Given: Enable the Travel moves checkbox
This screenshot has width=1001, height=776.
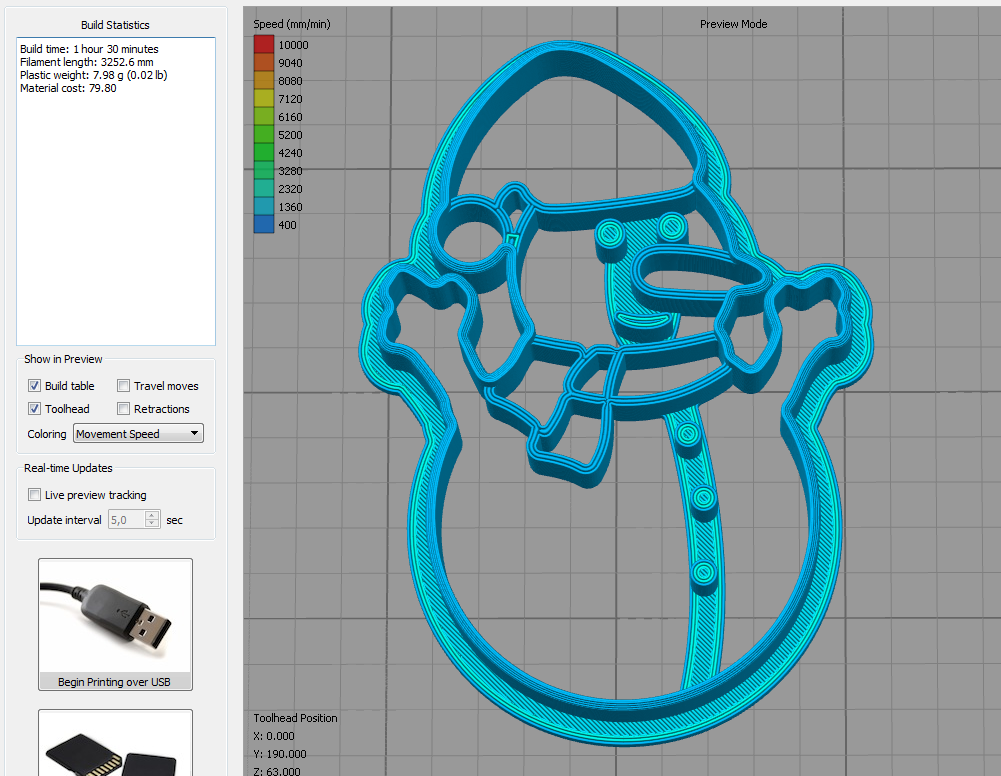Looking at the screenshot, I should click(124, 385).
